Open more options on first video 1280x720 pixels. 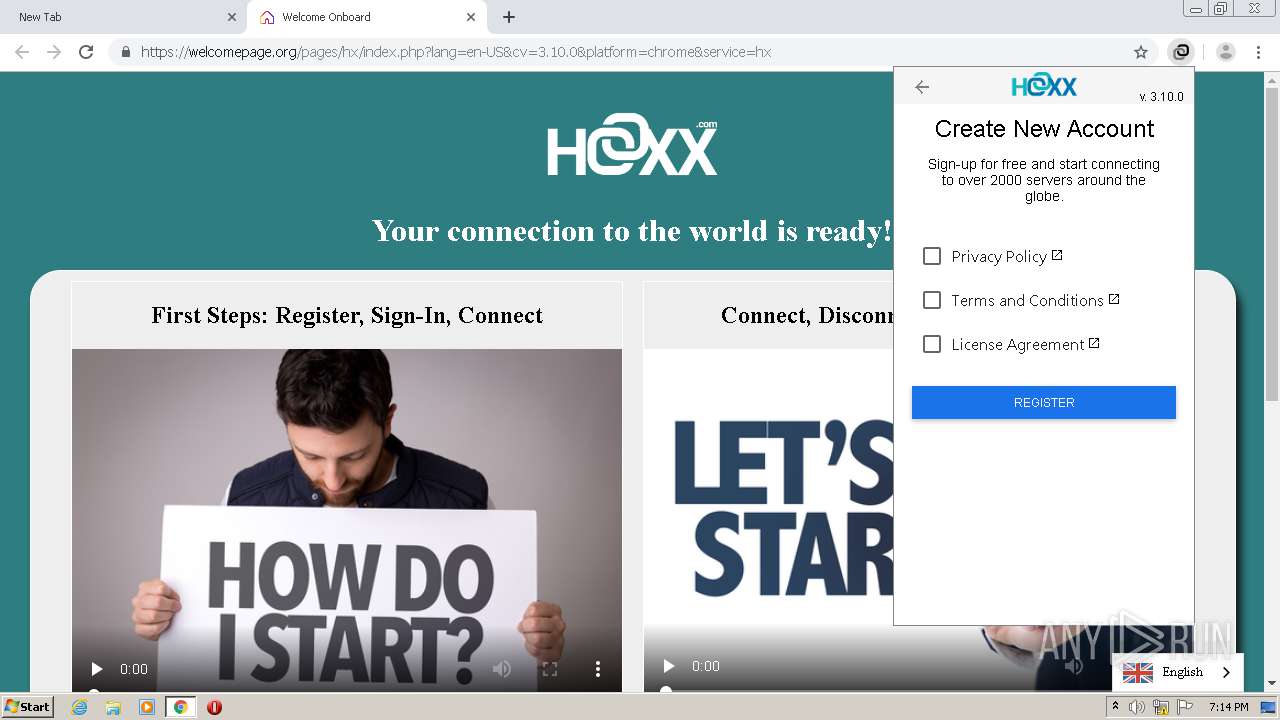598,669
